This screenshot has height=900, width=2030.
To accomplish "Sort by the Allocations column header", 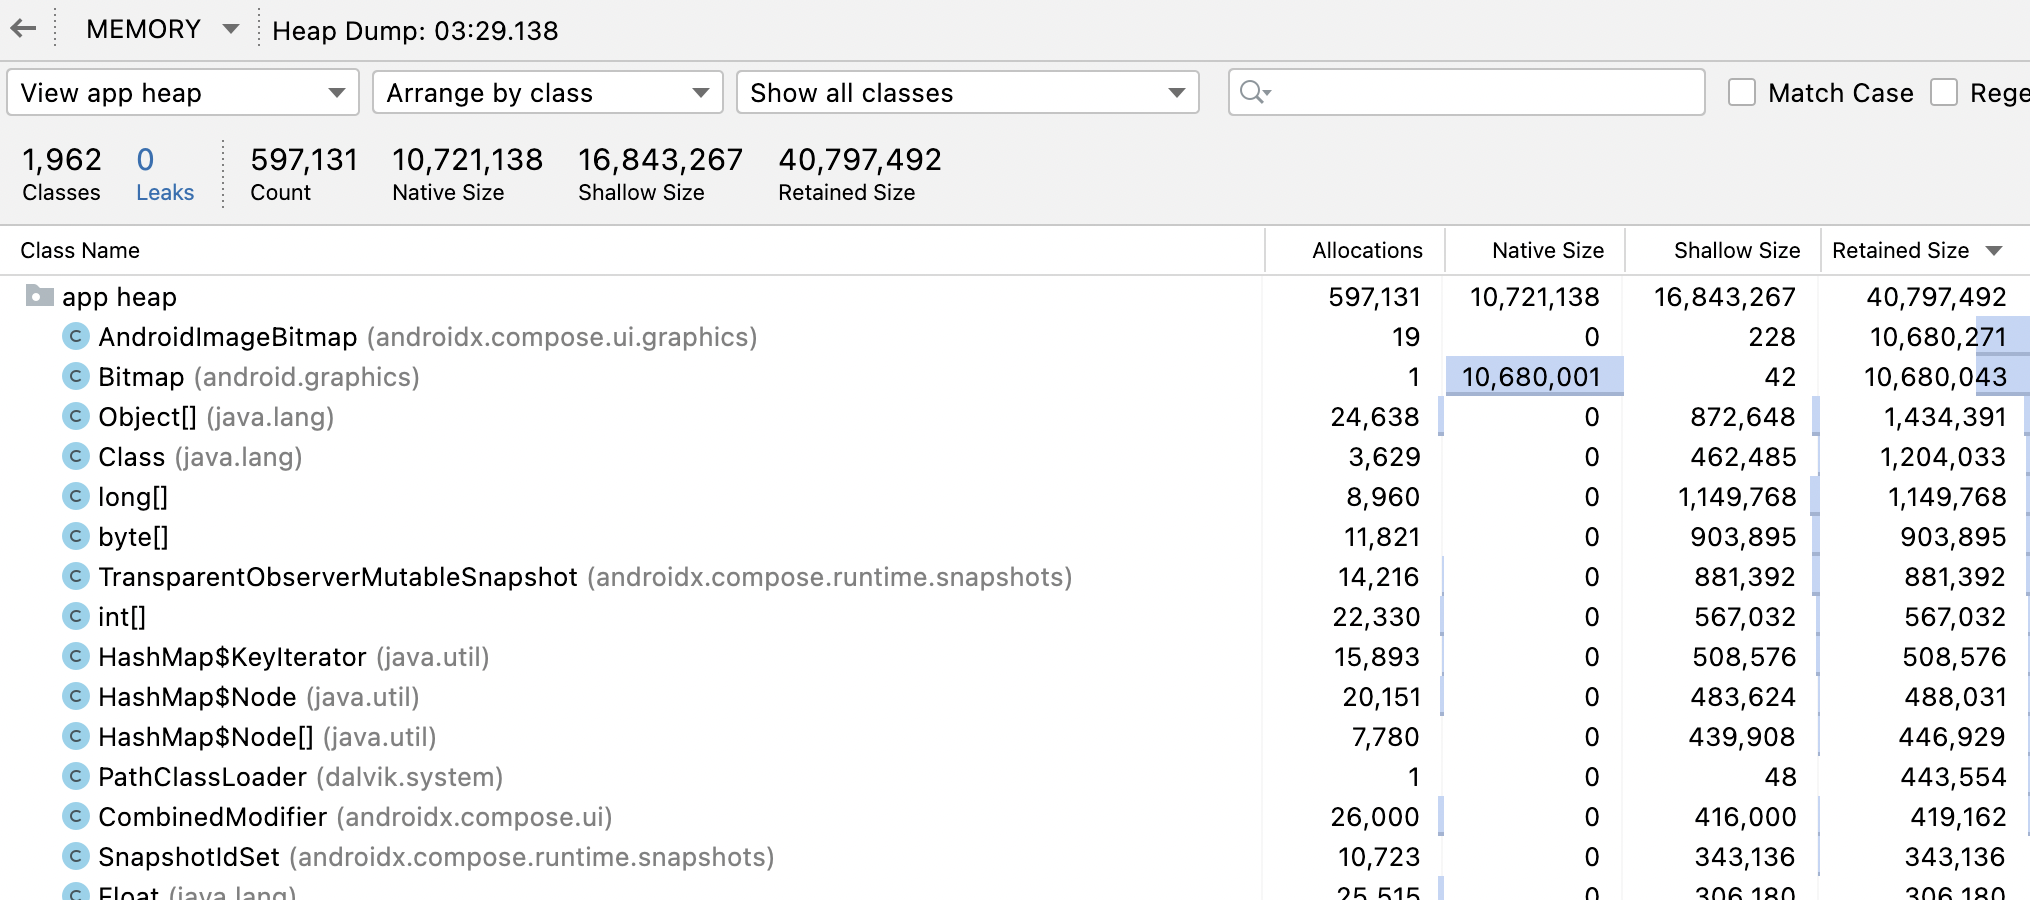I will pos(1367,250).
